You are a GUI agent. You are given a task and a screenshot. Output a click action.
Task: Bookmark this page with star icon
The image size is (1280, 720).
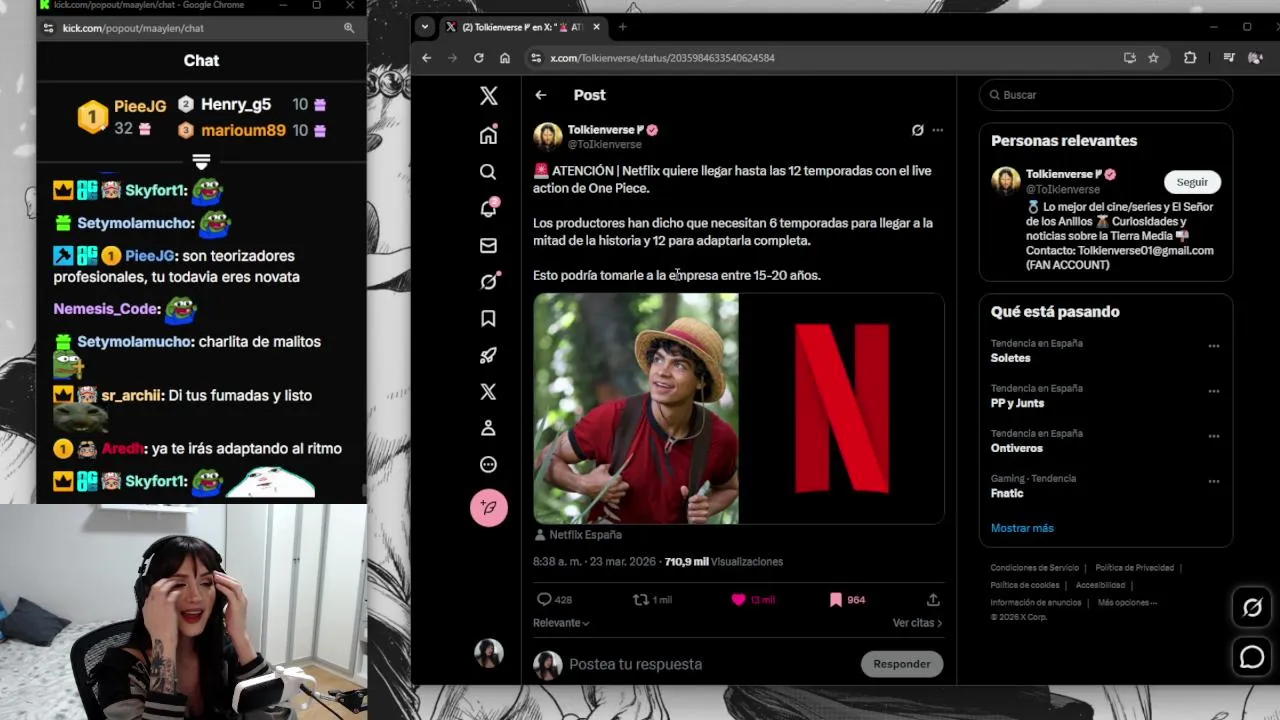tap(1153, 58)
